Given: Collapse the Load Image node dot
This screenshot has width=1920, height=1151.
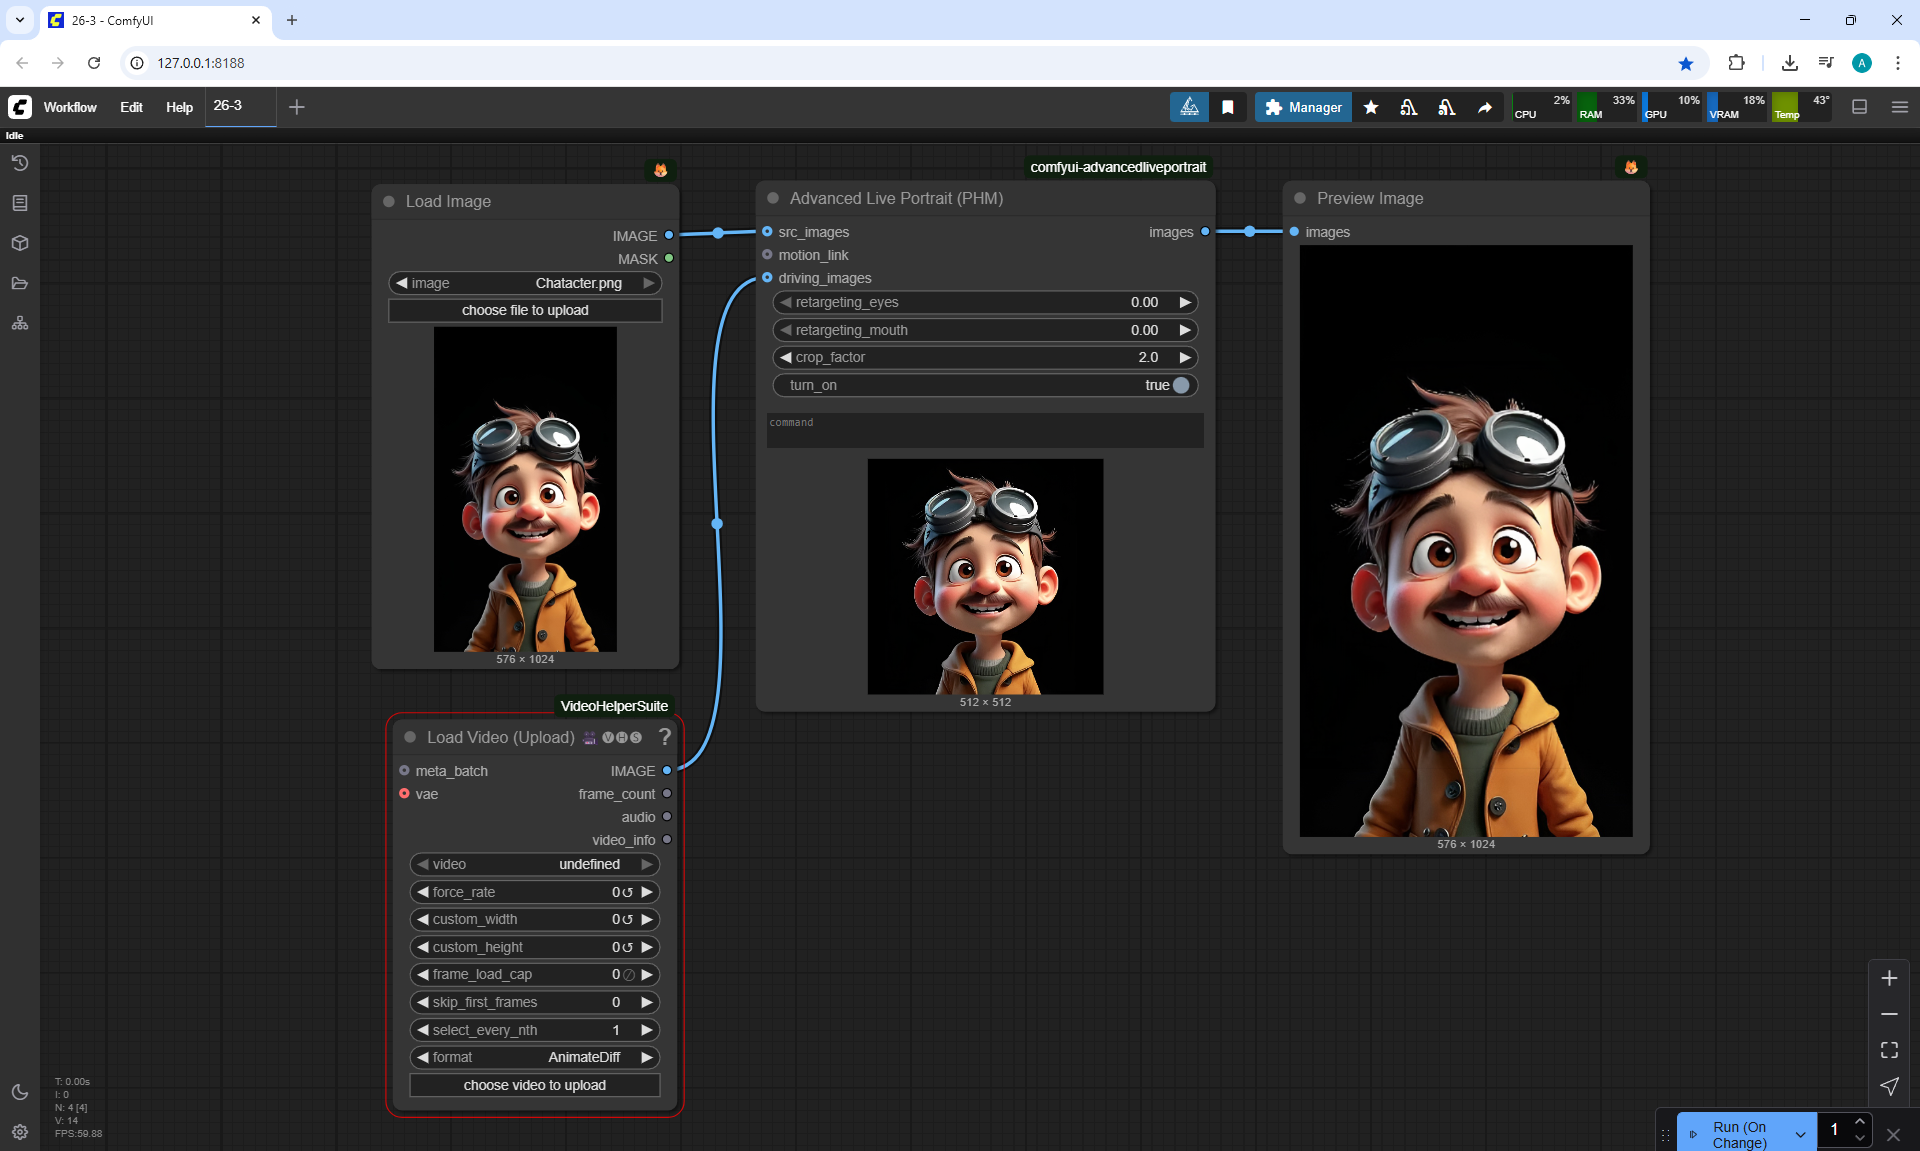Looking at the screenshot, I should pos(389,201).
